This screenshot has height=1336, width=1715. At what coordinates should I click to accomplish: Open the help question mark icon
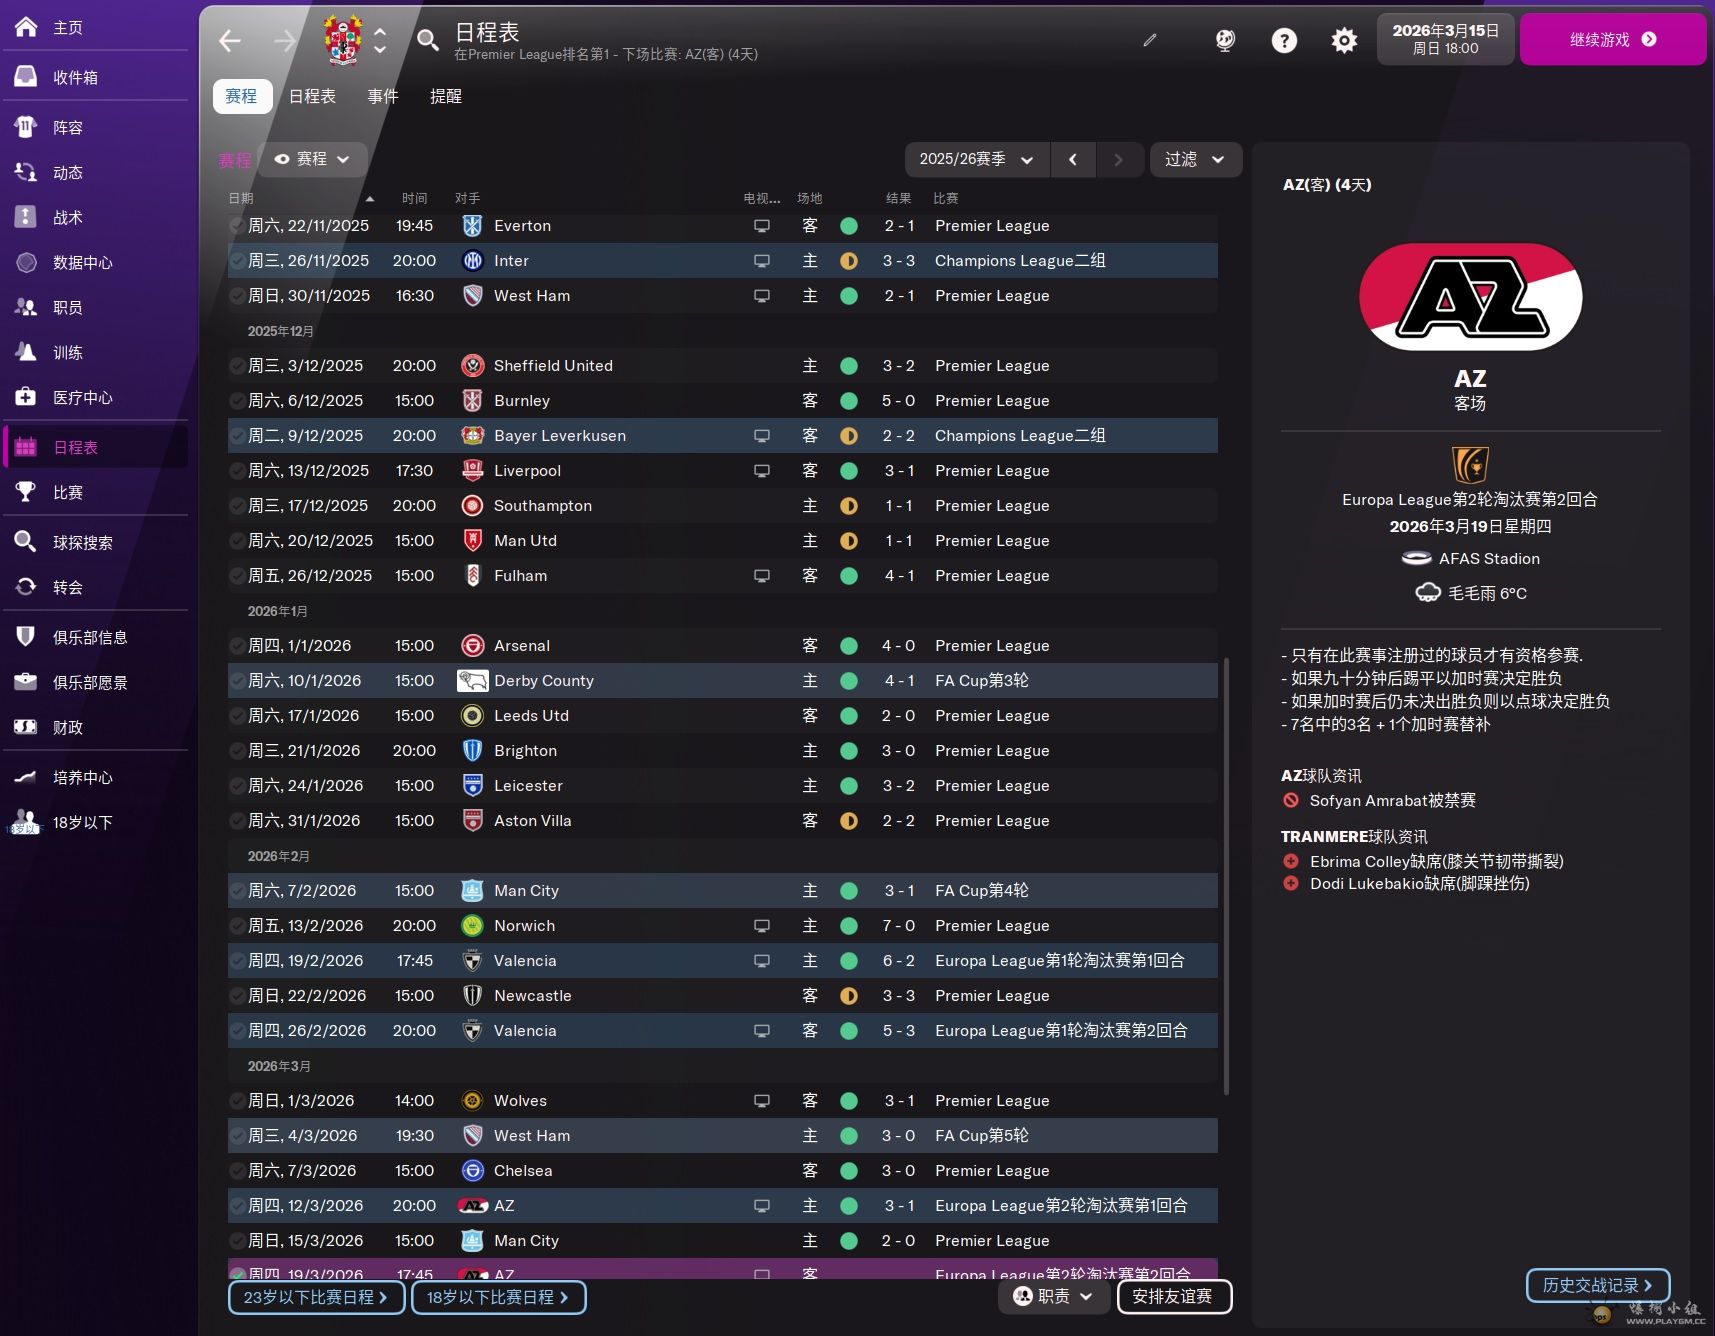point(1284,40)
